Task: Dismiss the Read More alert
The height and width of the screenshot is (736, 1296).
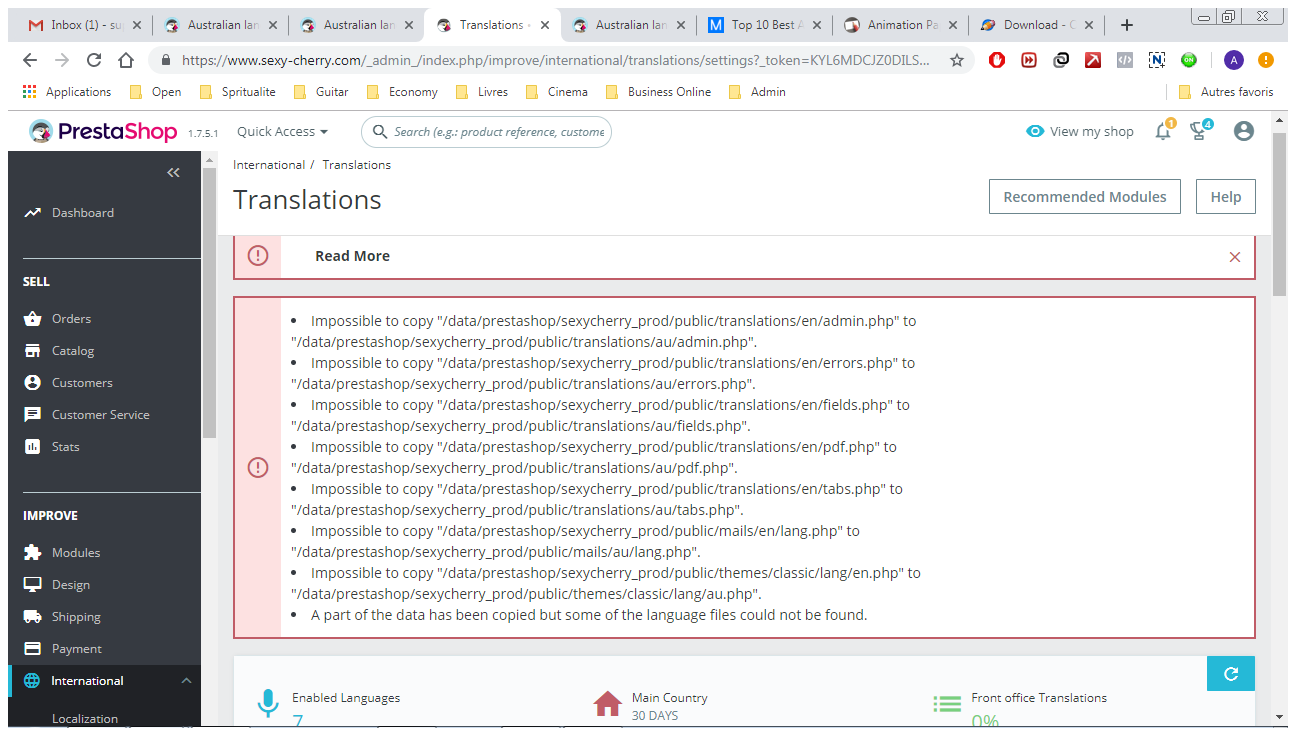Action: 1235,257
